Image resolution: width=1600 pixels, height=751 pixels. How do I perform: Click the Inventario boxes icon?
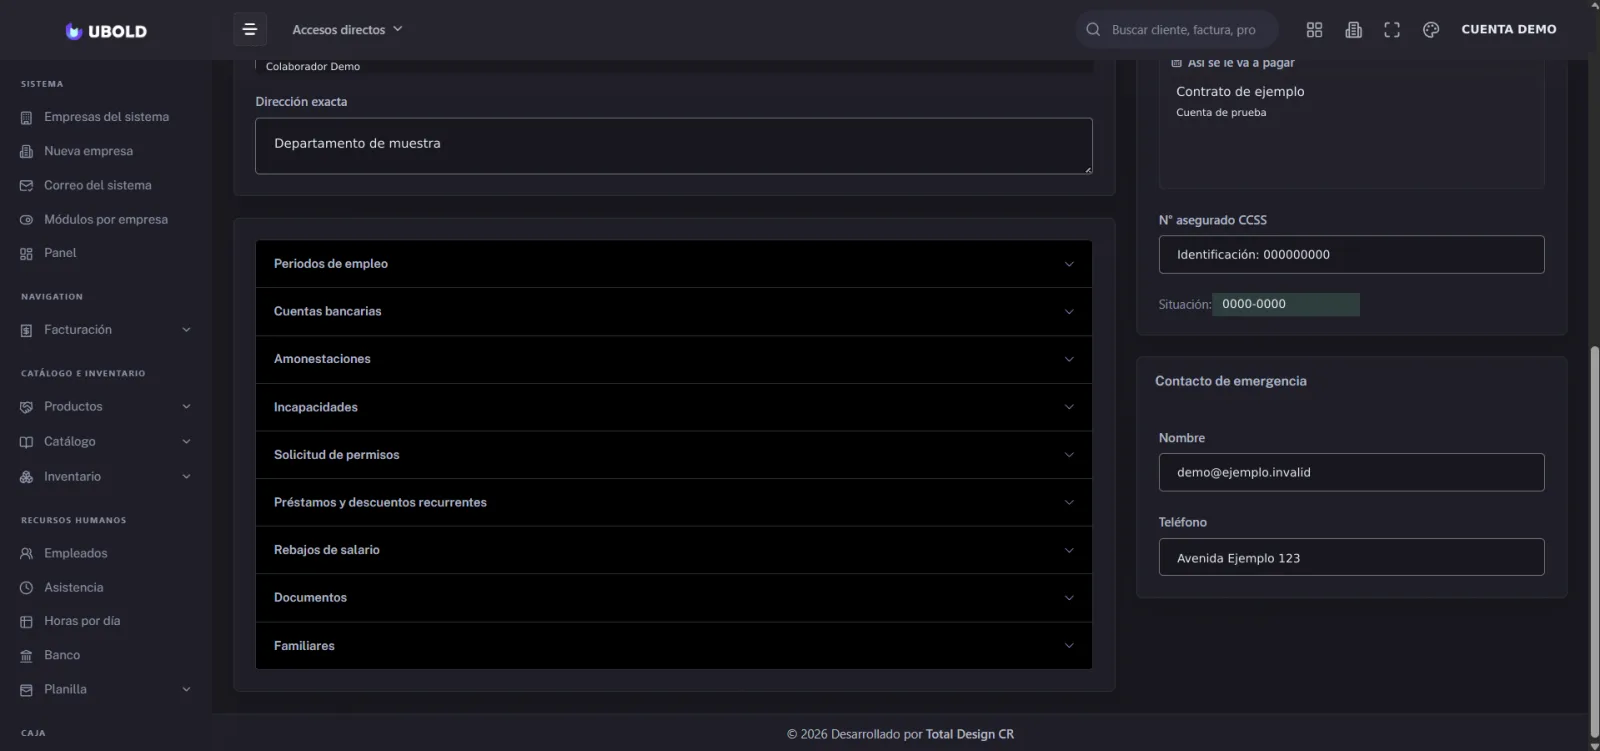coord(26,477)
